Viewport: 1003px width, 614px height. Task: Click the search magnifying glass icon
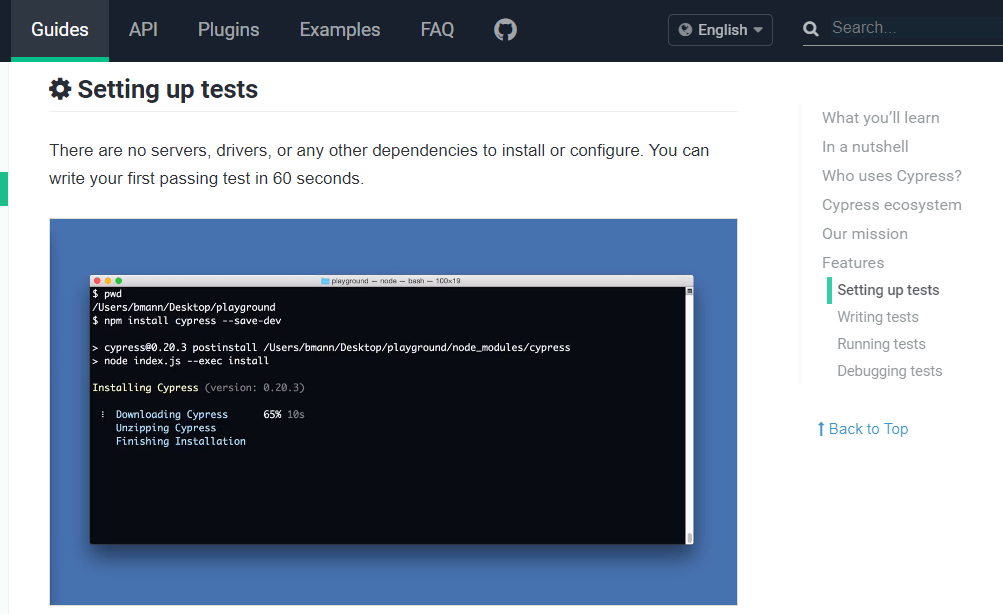click(x=812, y=29)
